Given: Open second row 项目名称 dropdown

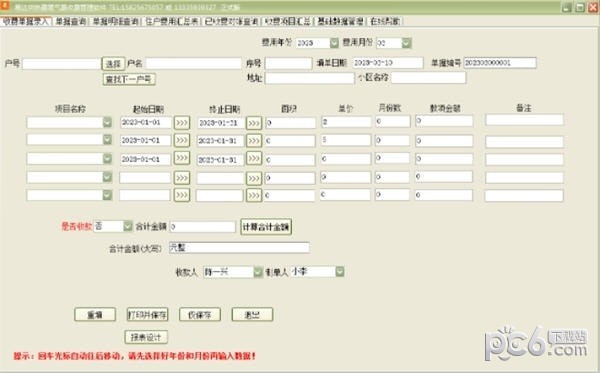Looking at the screenshot, I should point(108,139).
